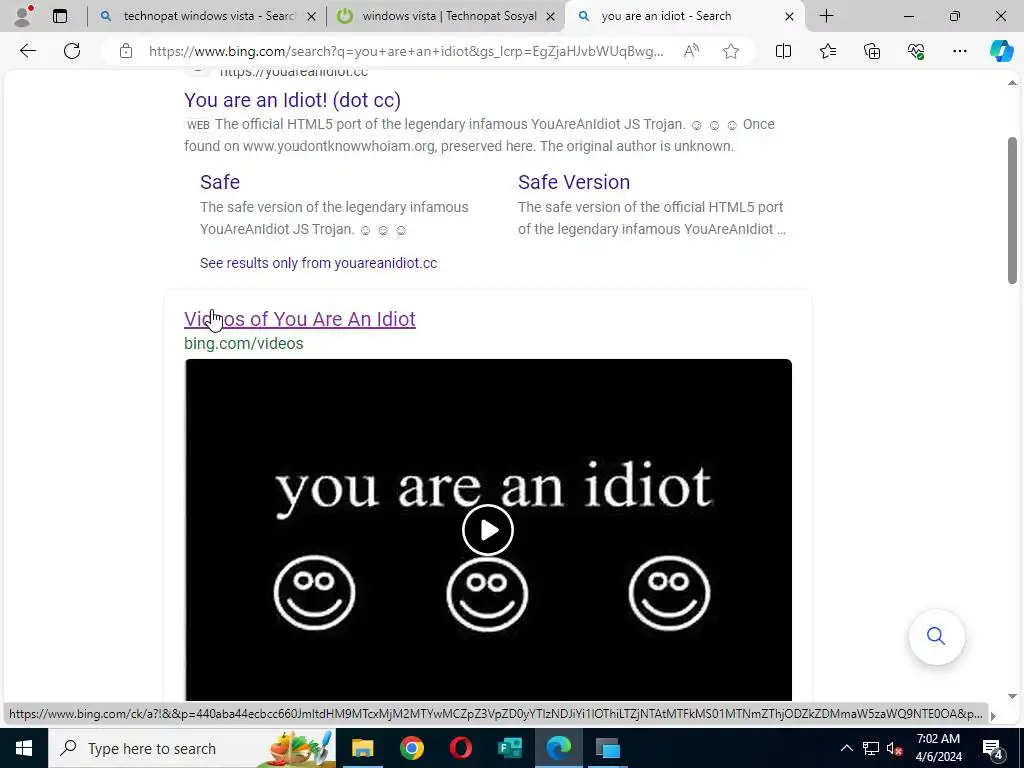Open the muted volume tray icon
The image size is (1024, 768).
(x=895, y=748)
